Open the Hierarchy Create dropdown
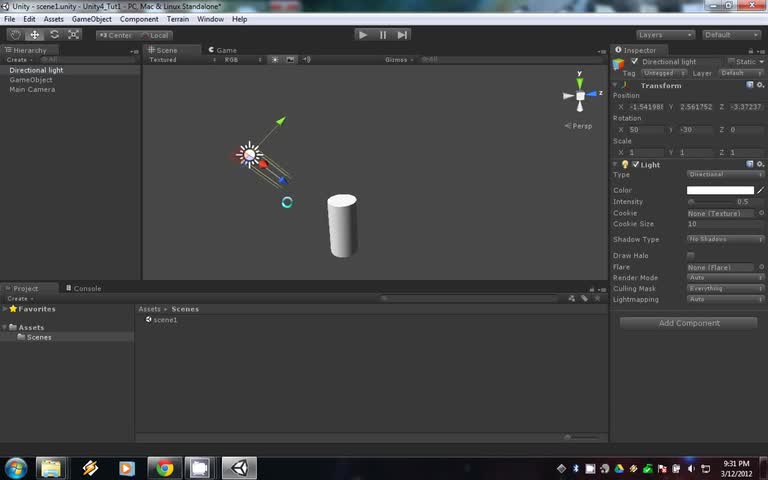 (19, 60)
